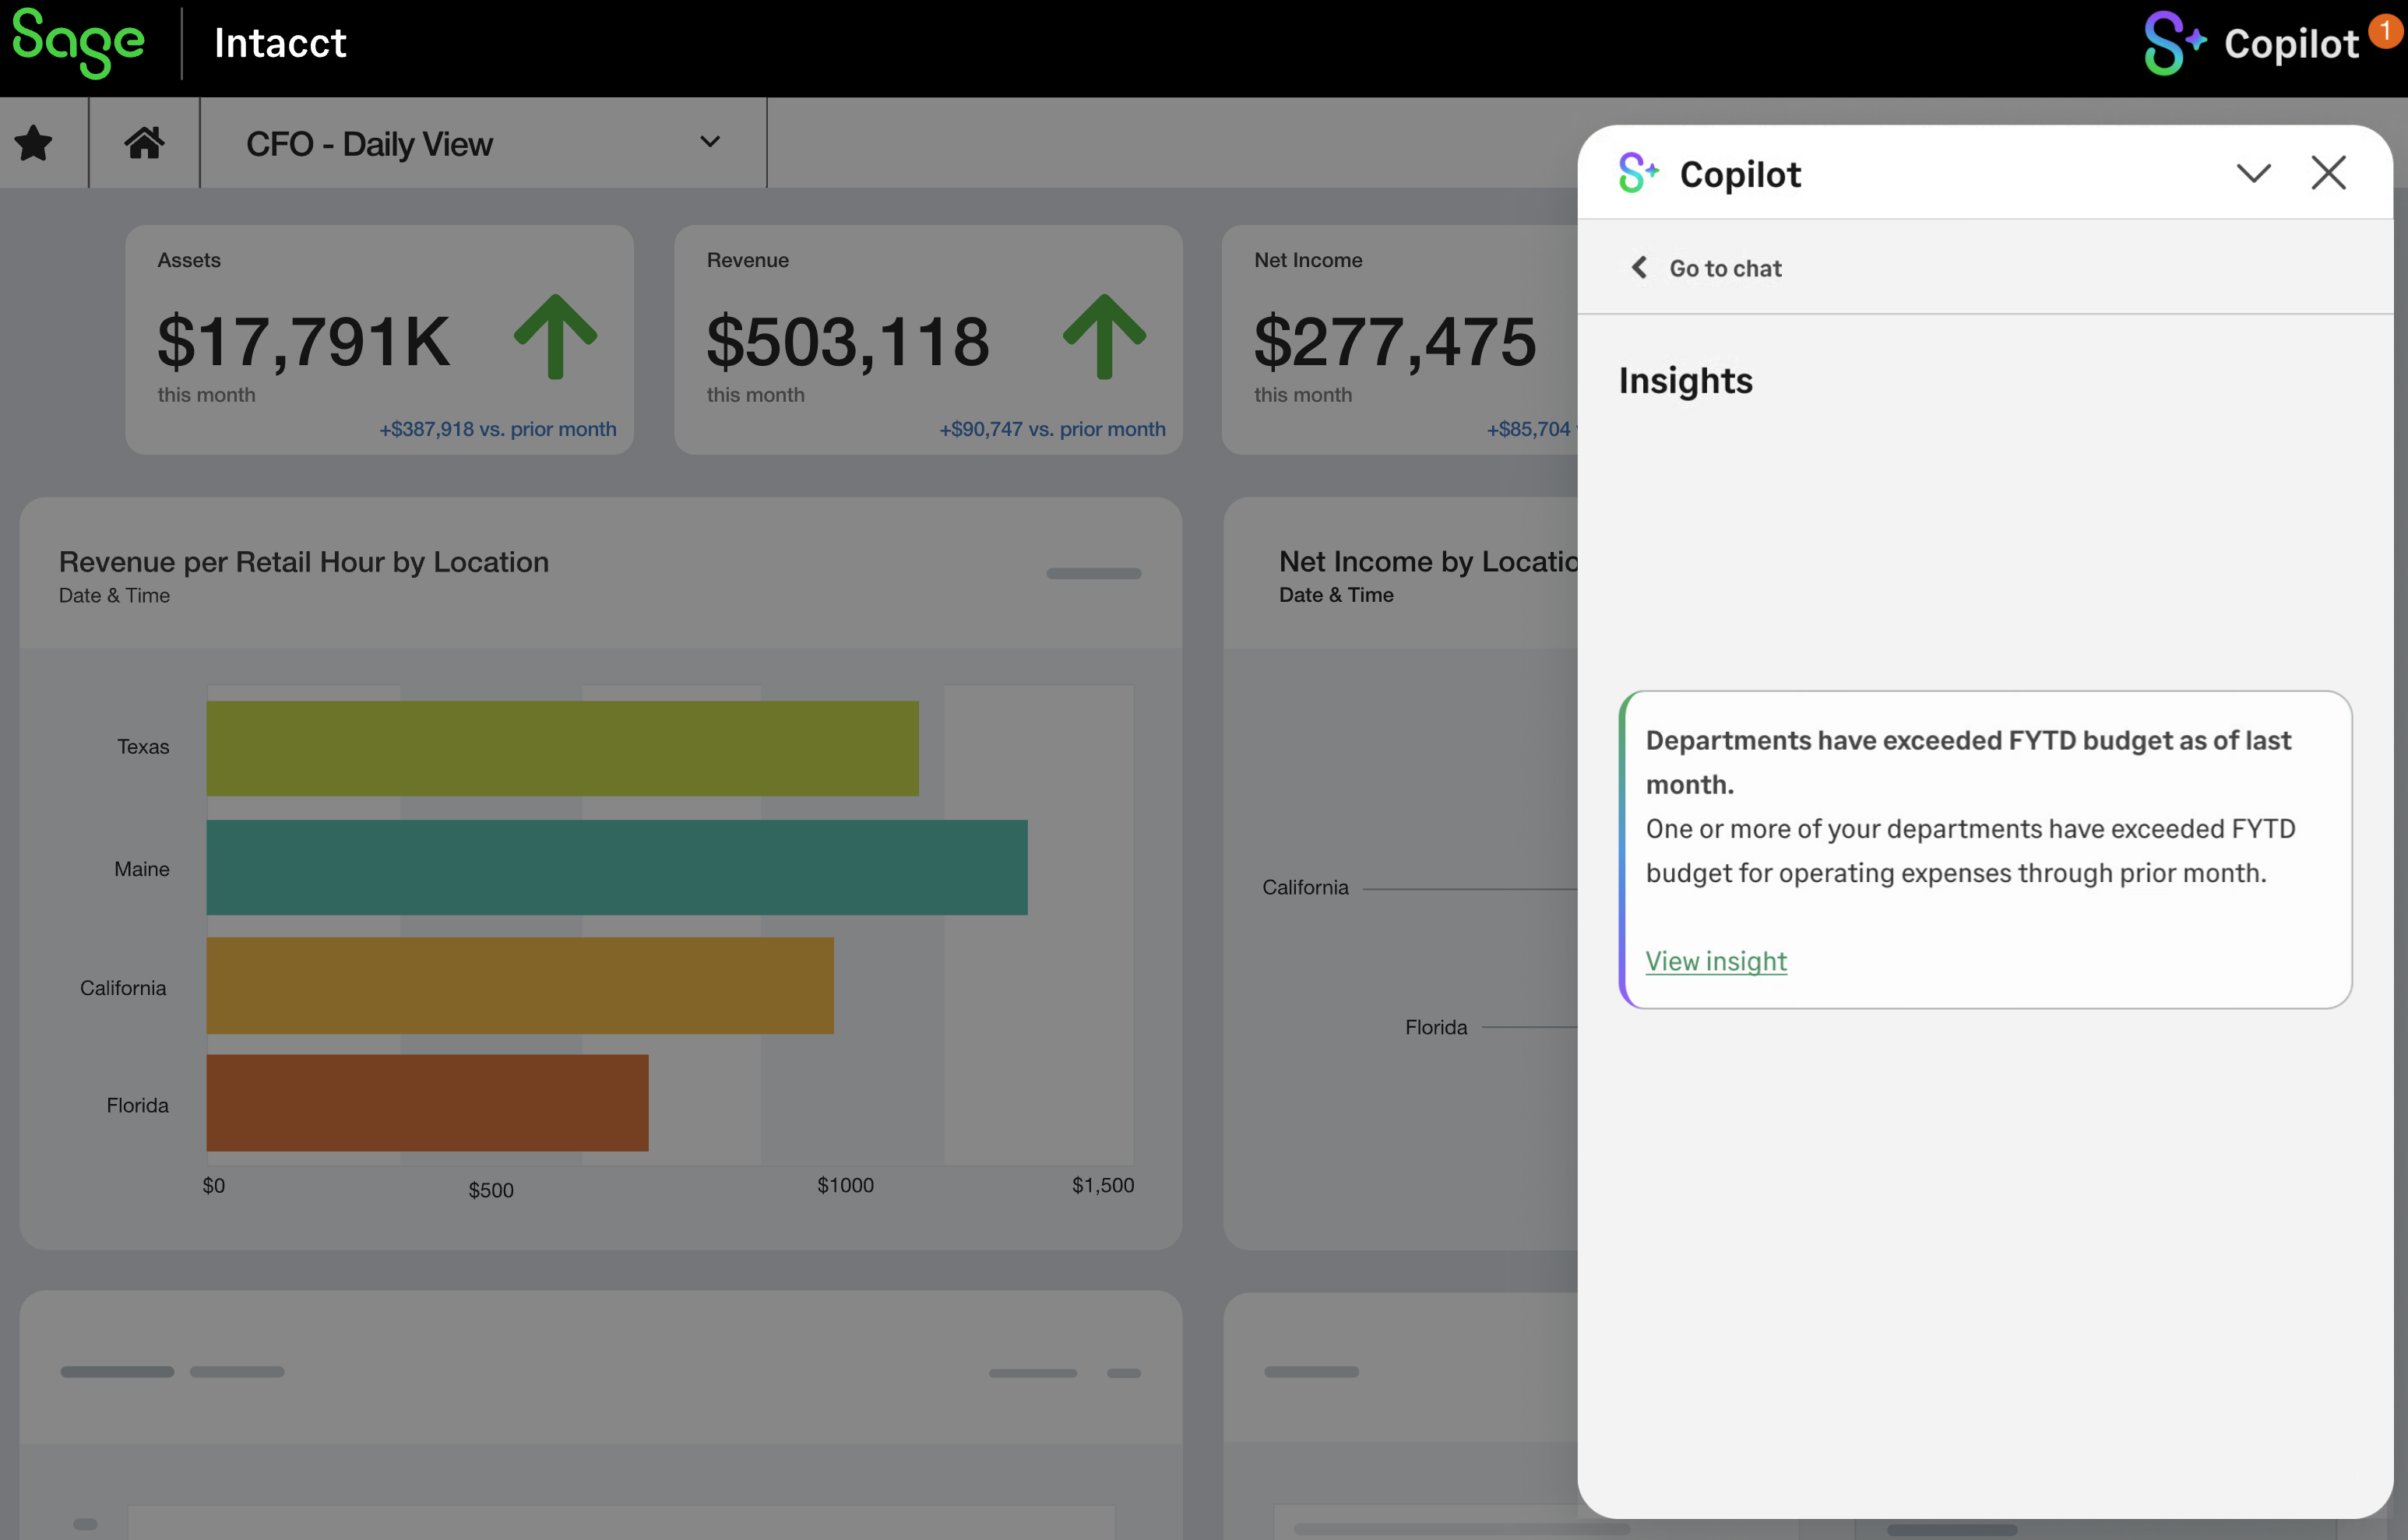This screenshot has height=1540, width=2408.
Task: Open the View insight link
Action: pyautogui.click(x=1716, y=961)
